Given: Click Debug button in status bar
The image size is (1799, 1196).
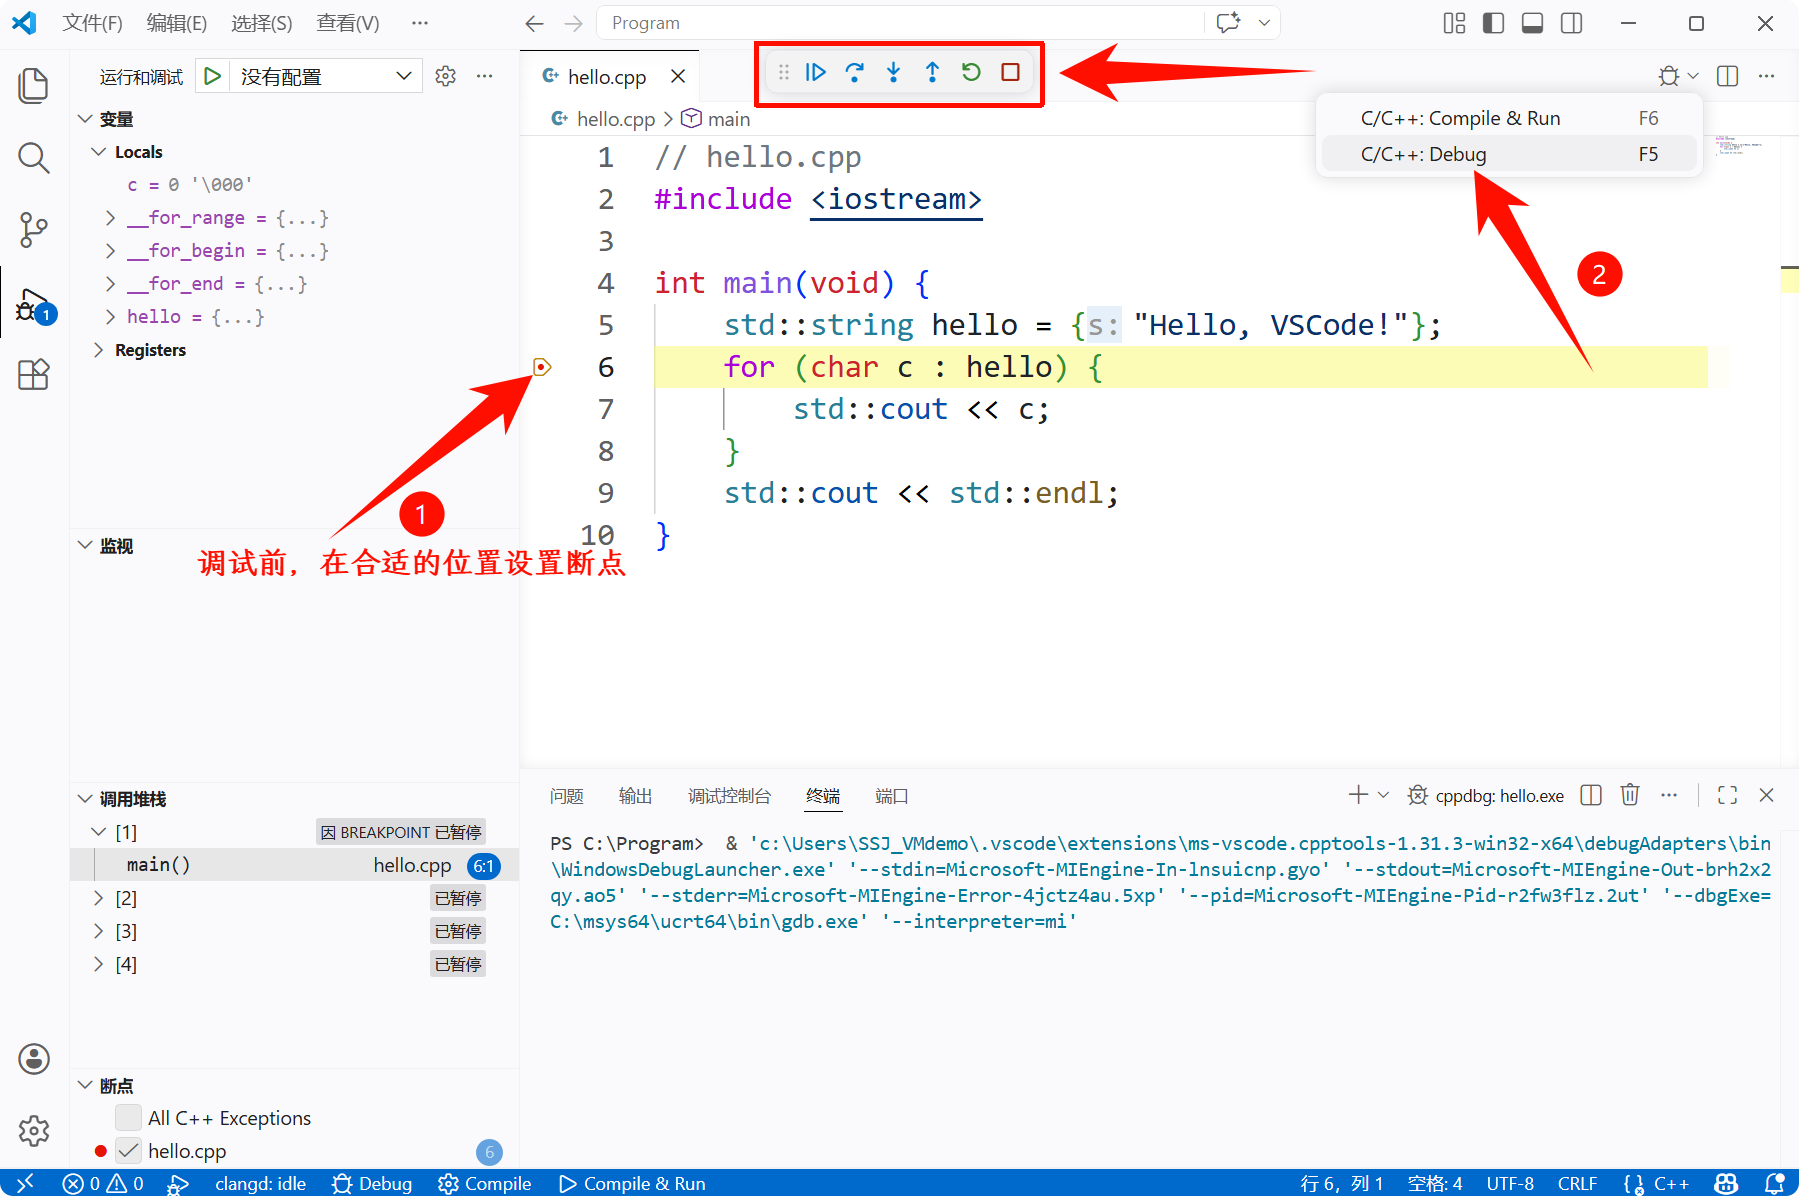Looking at the screenshot, I should 372,1183.
